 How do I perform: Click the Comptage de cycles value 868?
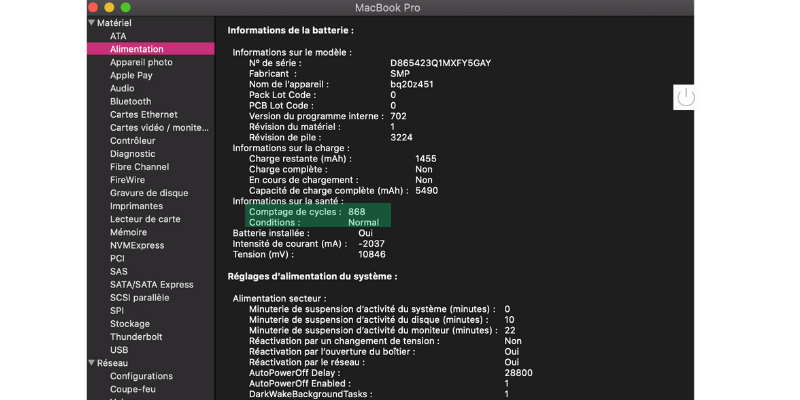357,212
